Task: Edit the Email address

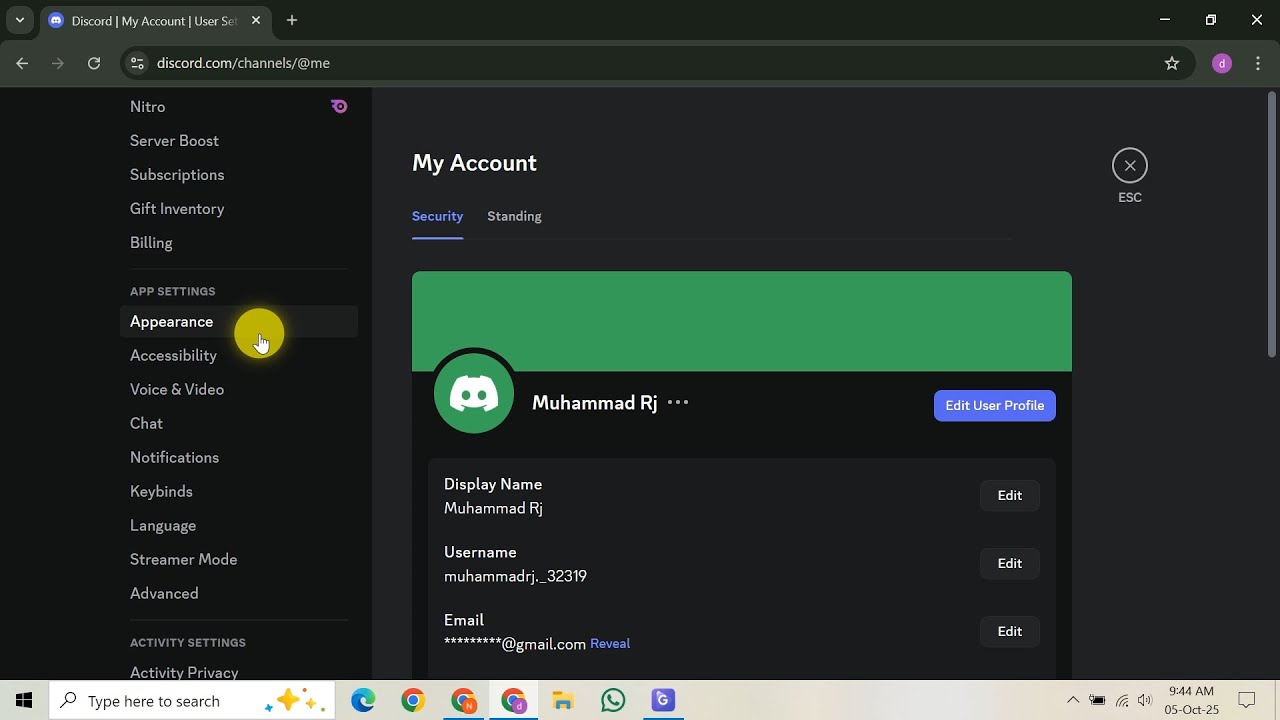Action: pos(1009,631)
